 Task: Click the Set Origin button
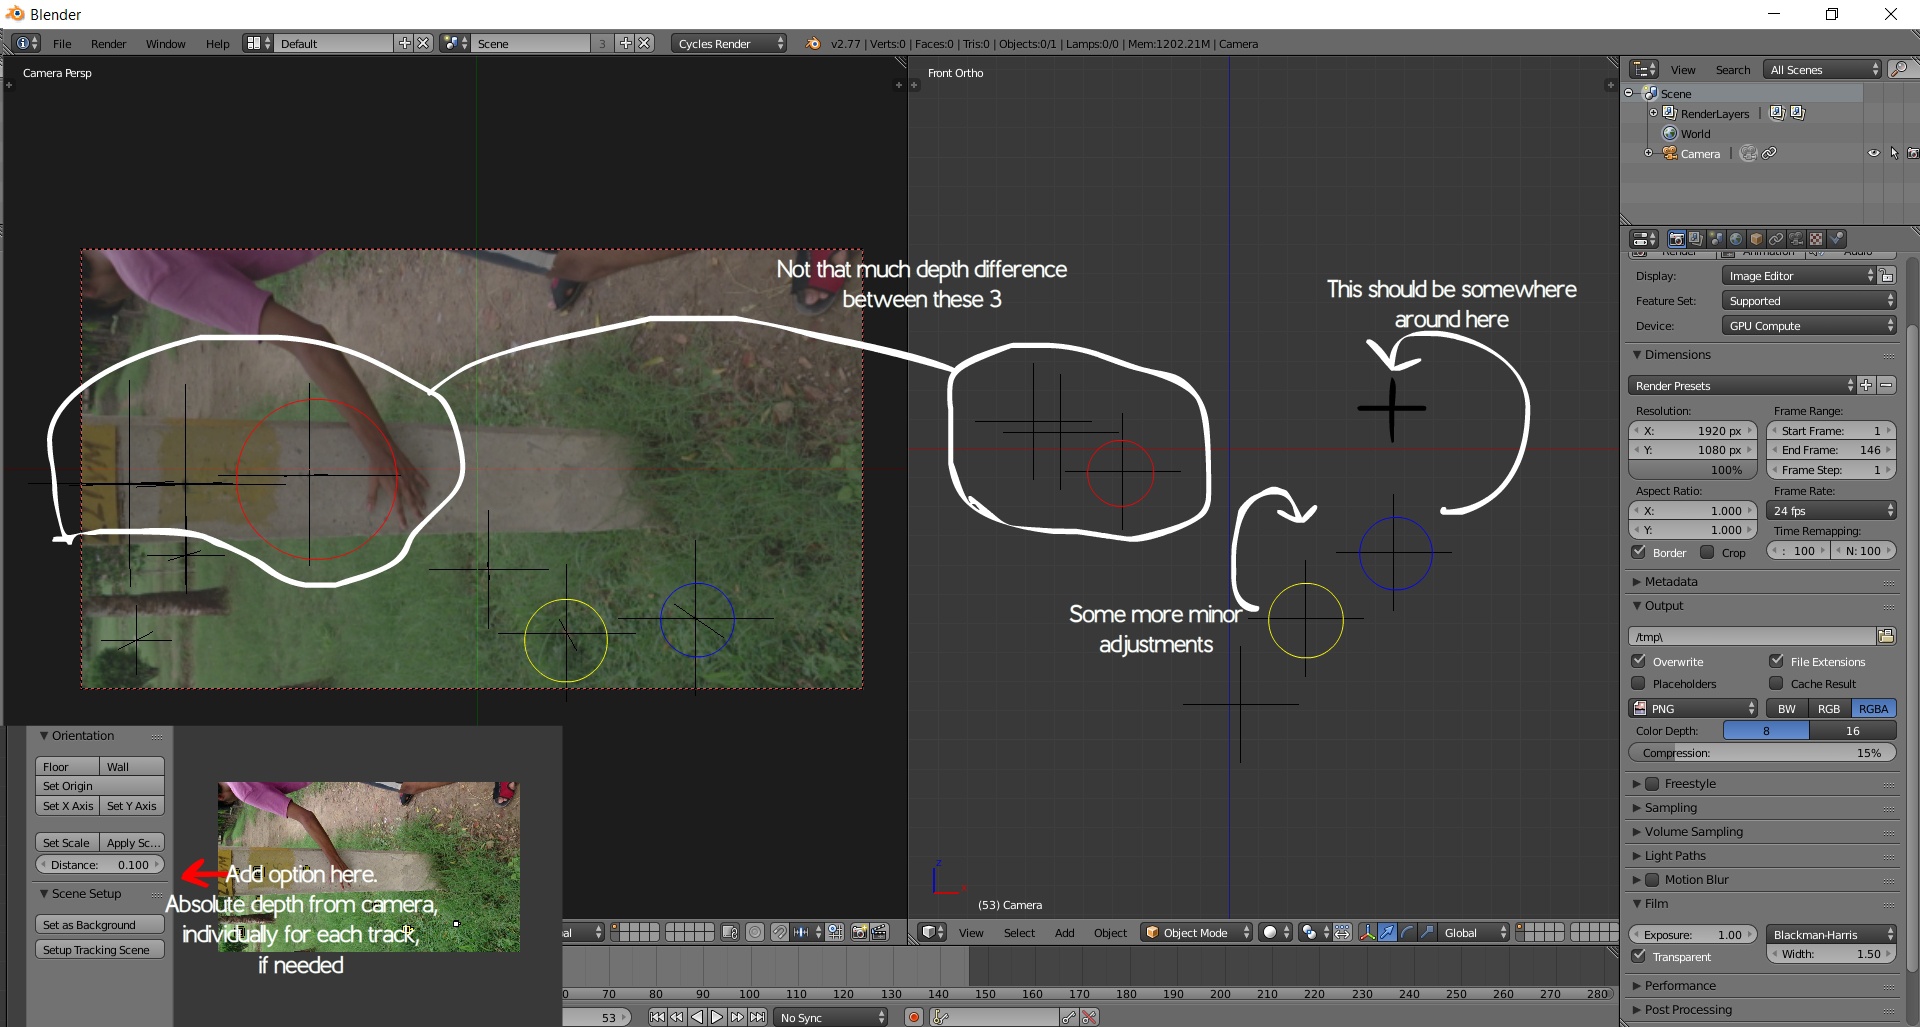point(100,786)
